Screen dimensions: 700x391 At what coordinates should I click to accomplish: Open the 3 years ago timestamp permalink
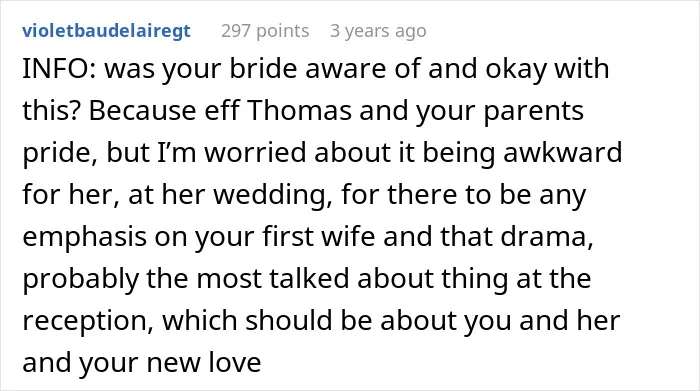(x=378, y=31)
